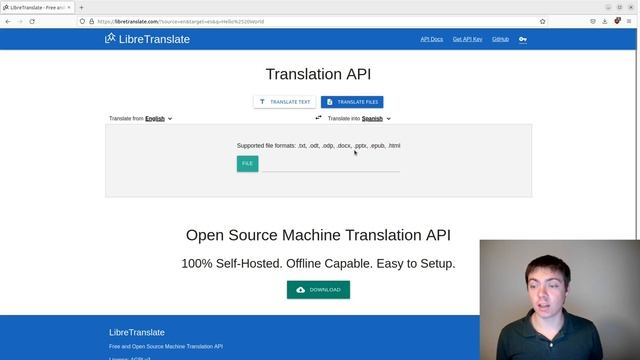
Task: Open the source language English dropdown
Action: pos(158,119)
